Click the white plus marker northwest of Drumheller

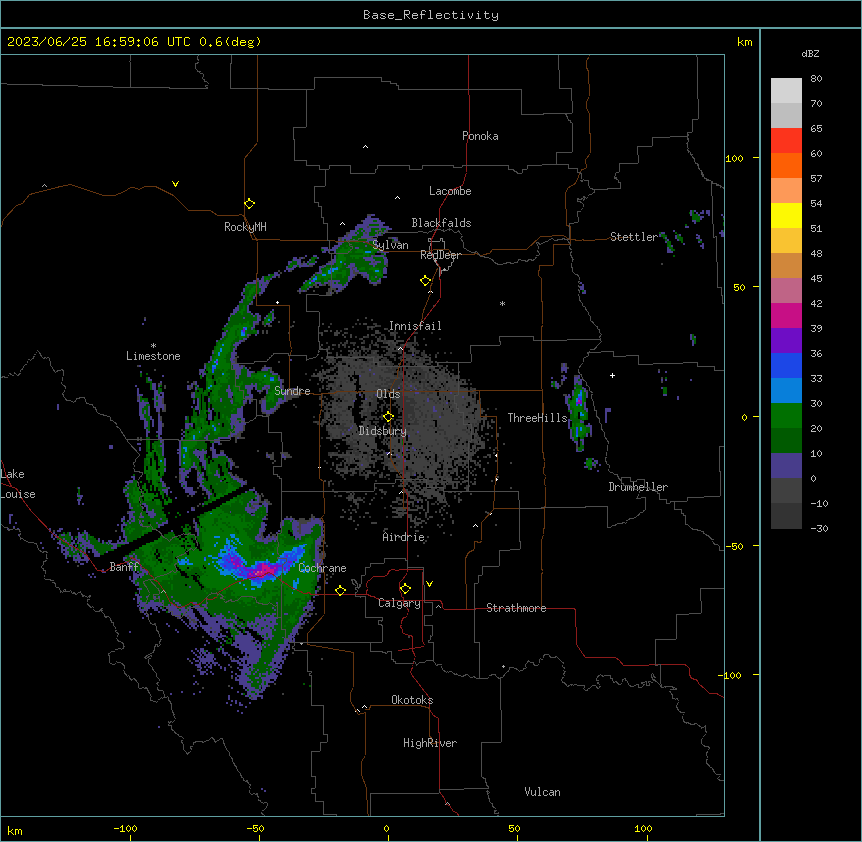tap(612, 375)
